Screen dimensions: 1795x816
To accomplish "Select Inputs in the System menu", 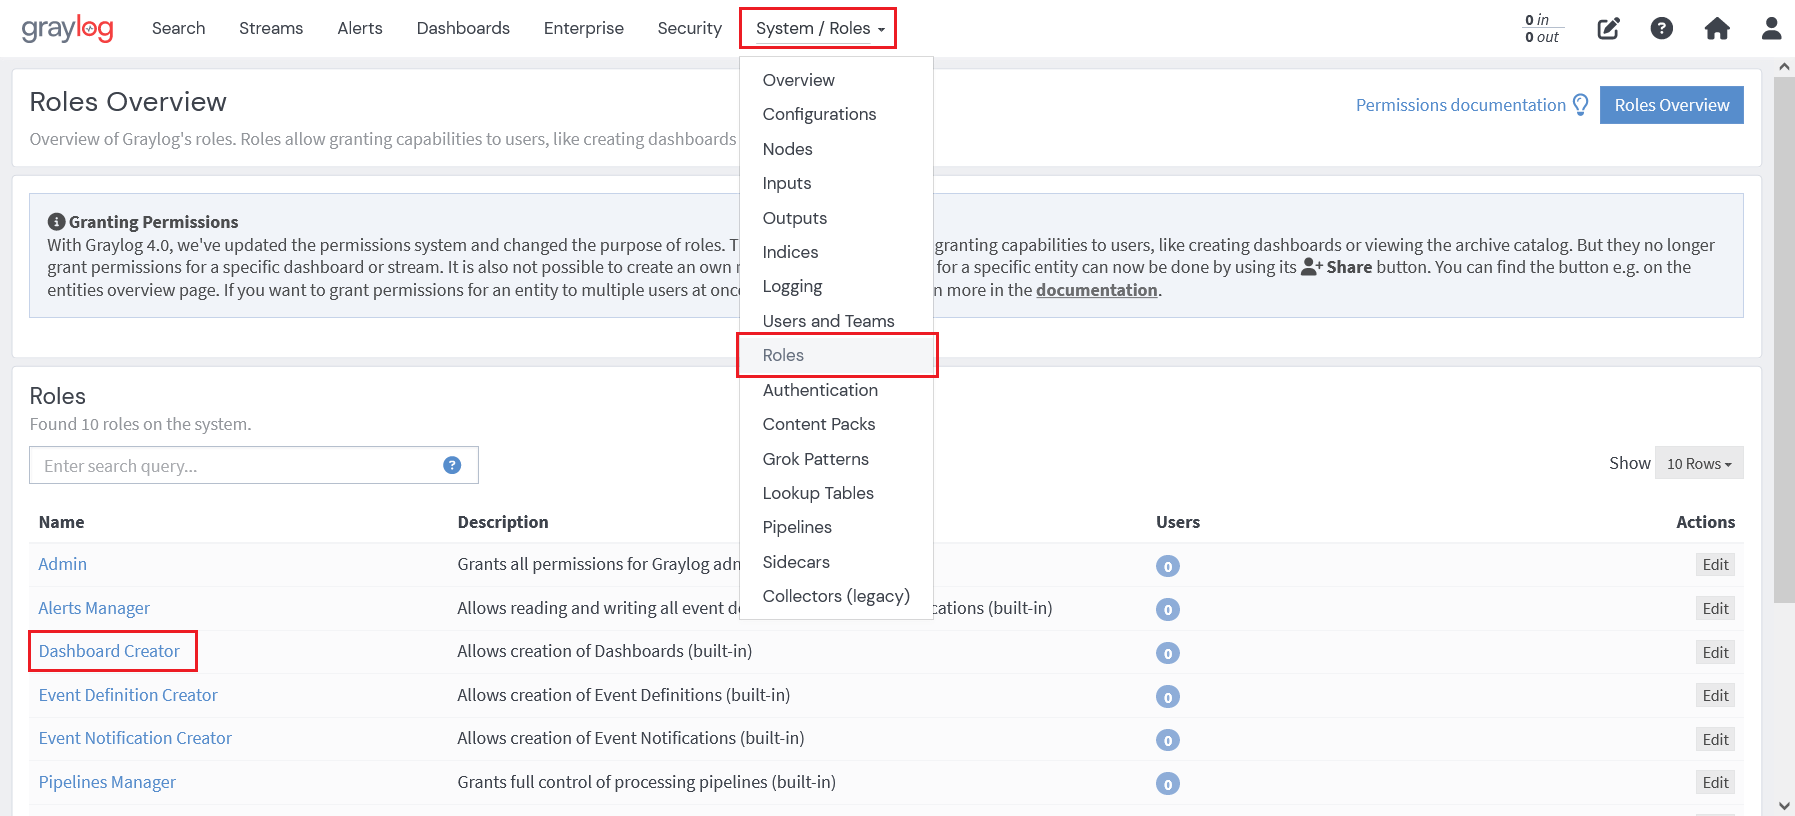I will pyautogui.click(x=836, y=183).
